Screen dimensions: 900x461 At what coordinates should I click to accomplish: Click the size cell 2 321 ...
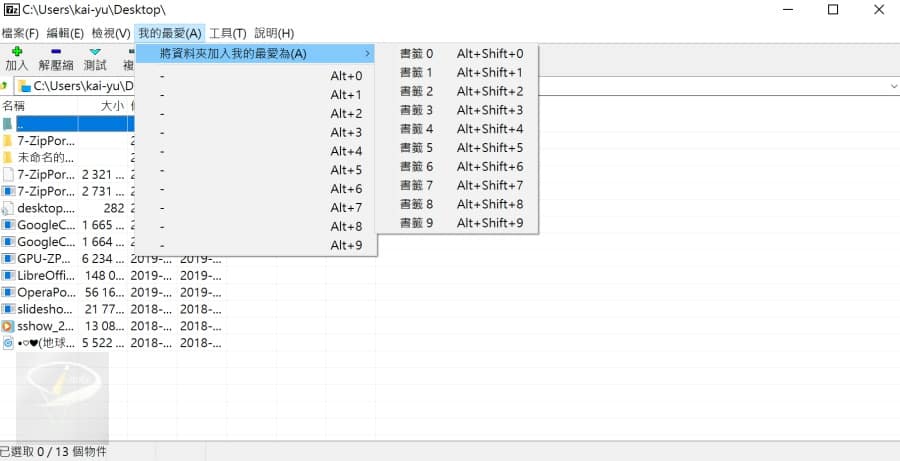point(103,175)
